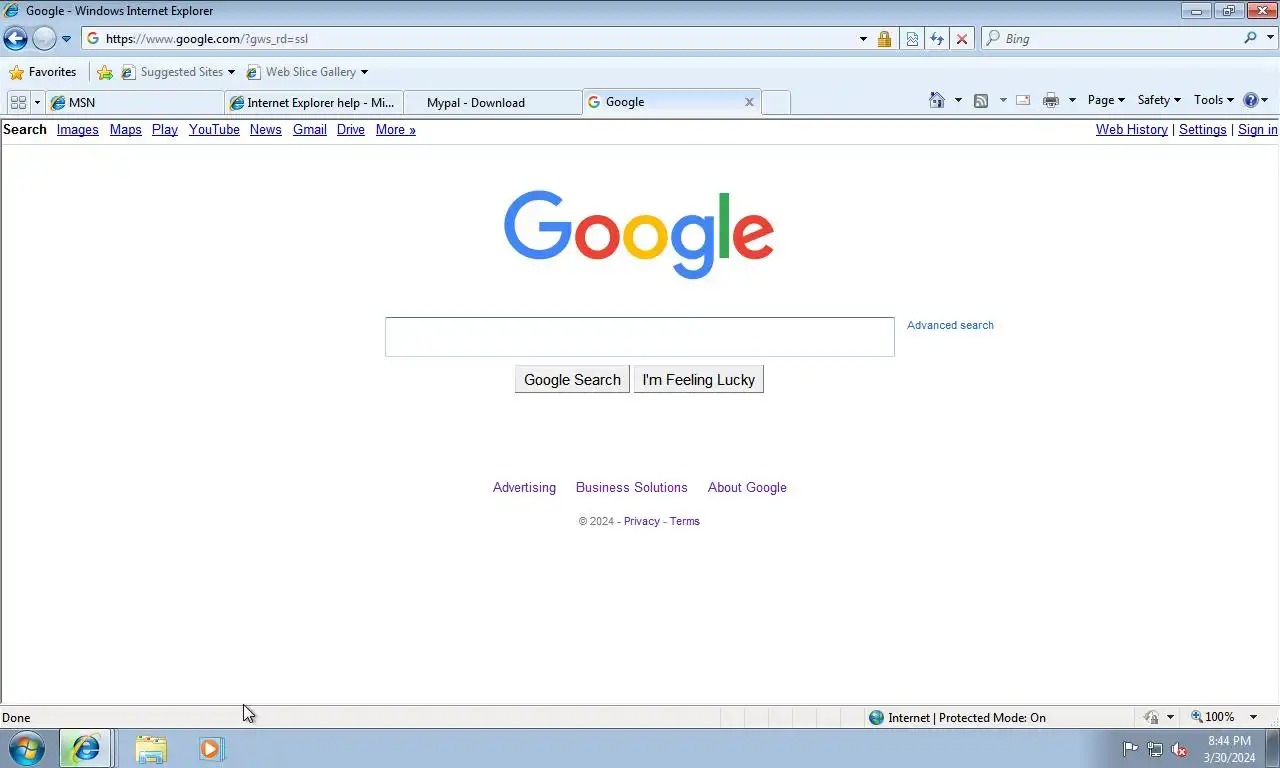1280x768 pixels.
Task: Click the Print icon
Action: point(1051,100)
